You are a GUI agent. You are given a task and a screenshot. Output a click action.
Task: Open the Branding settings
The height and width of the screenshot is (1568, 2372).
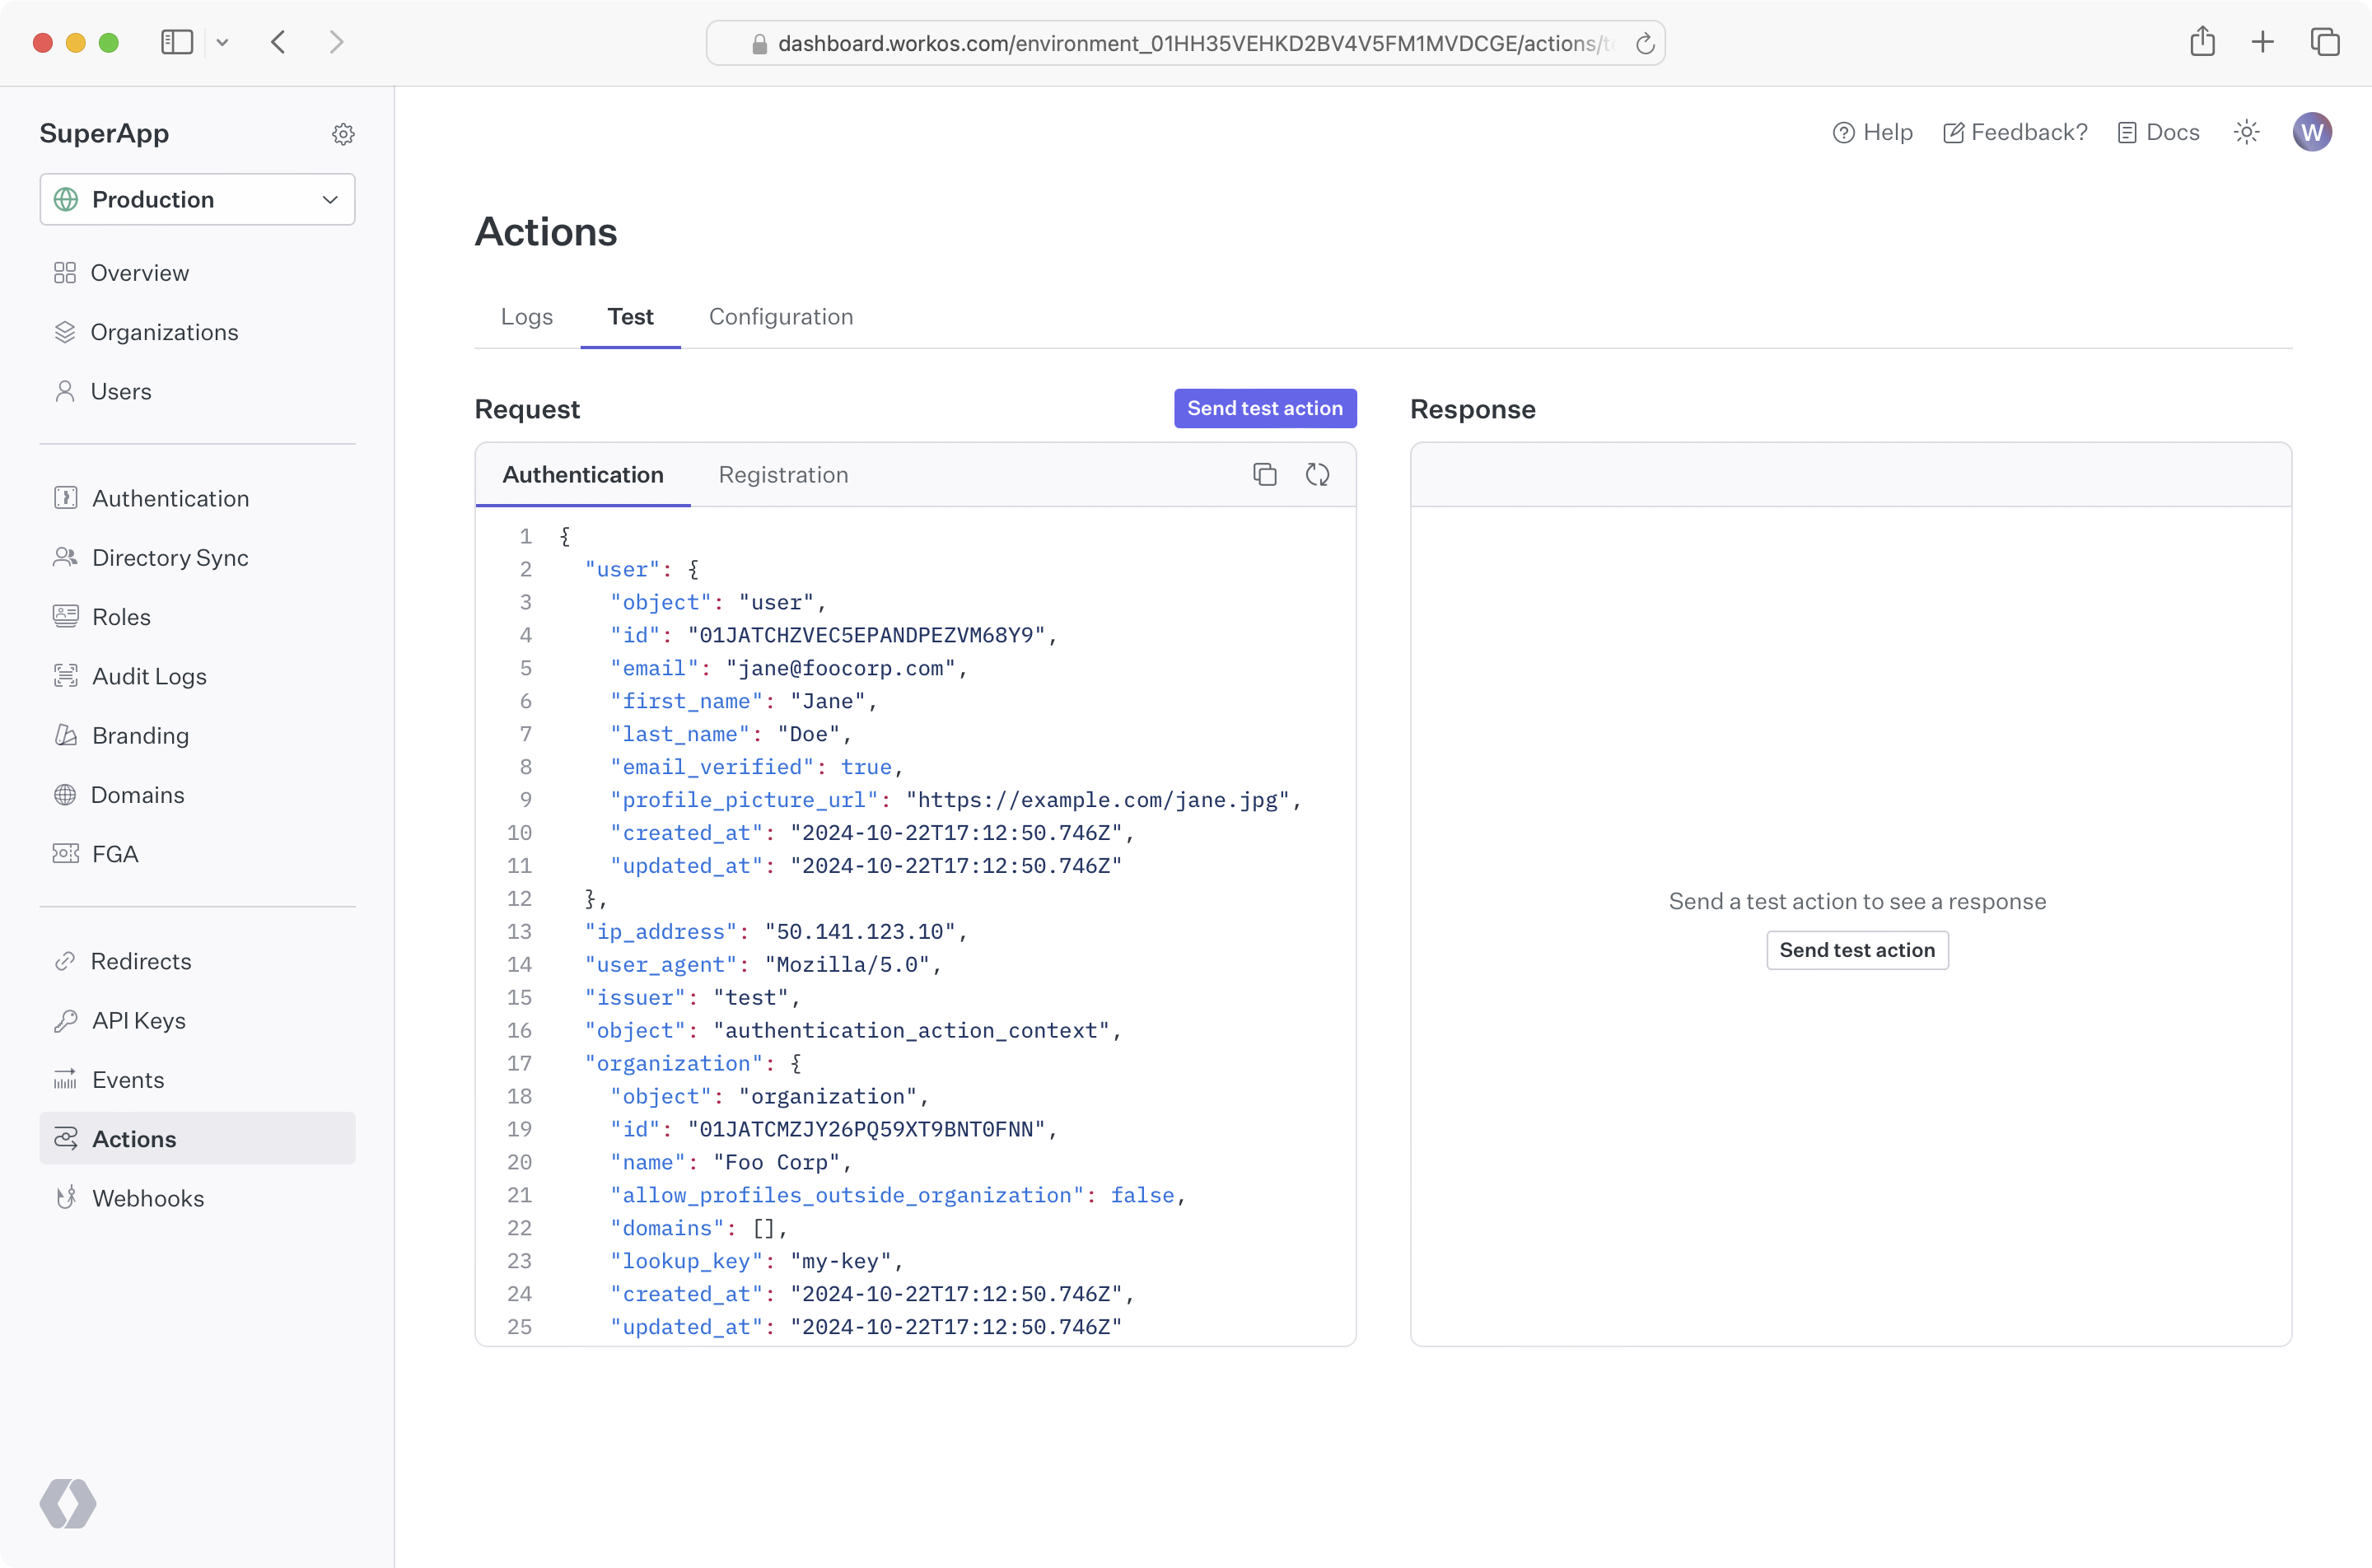tap(141, 735)
